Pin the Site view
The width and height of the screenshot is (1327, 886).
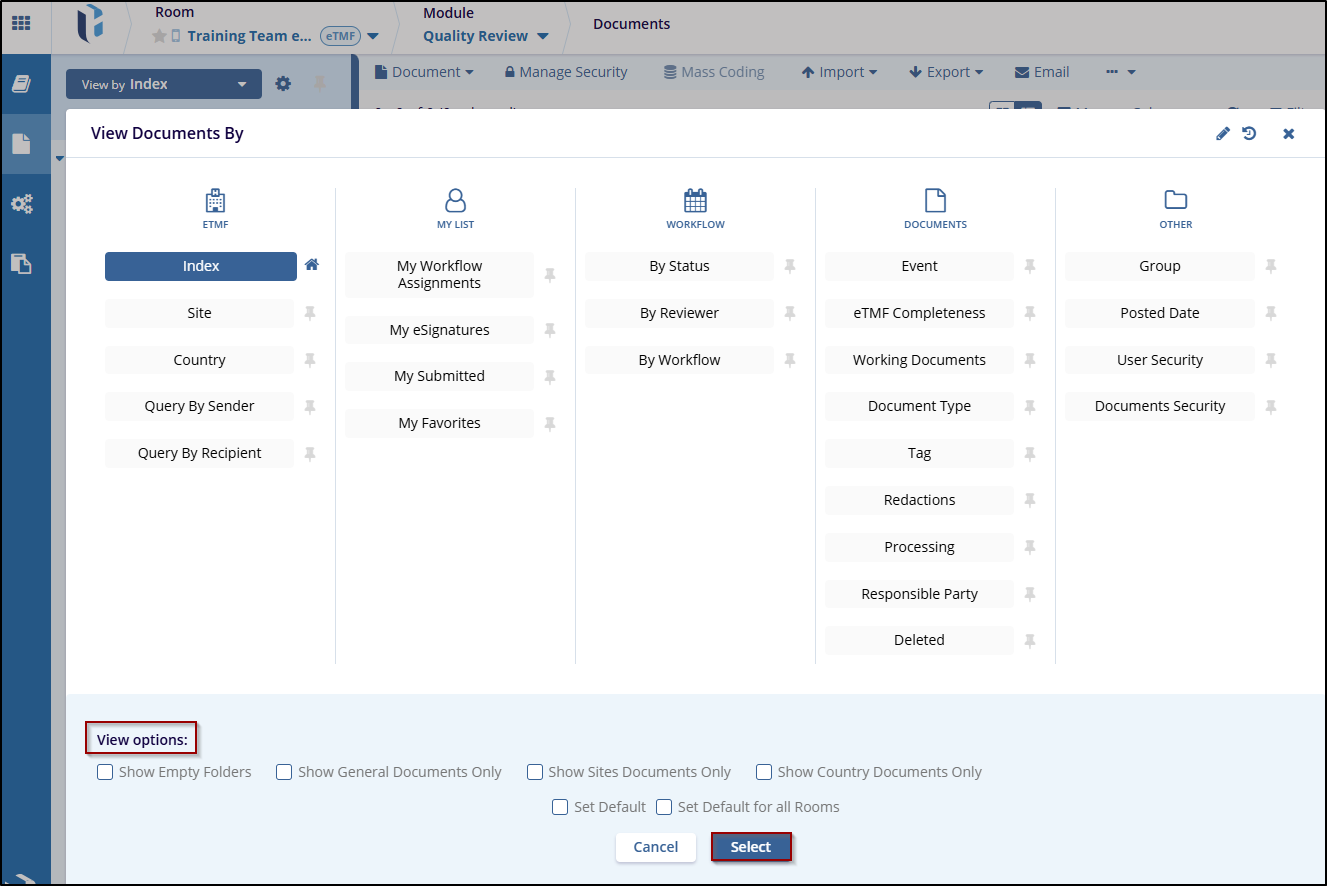(x=310, y=314)
